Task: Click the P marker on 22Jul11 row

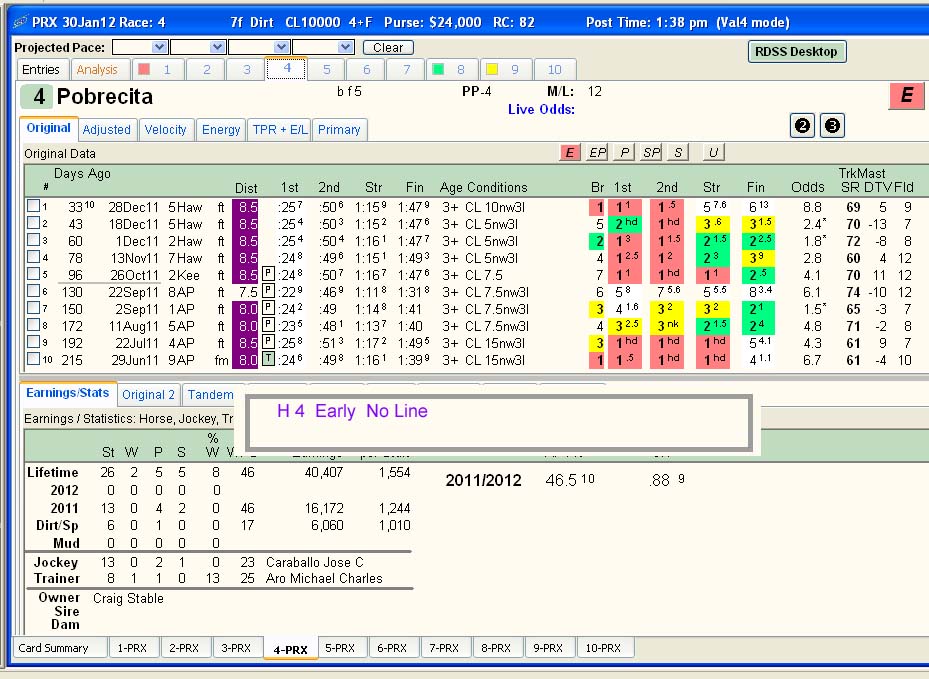Action: click(x=268, y=342)
